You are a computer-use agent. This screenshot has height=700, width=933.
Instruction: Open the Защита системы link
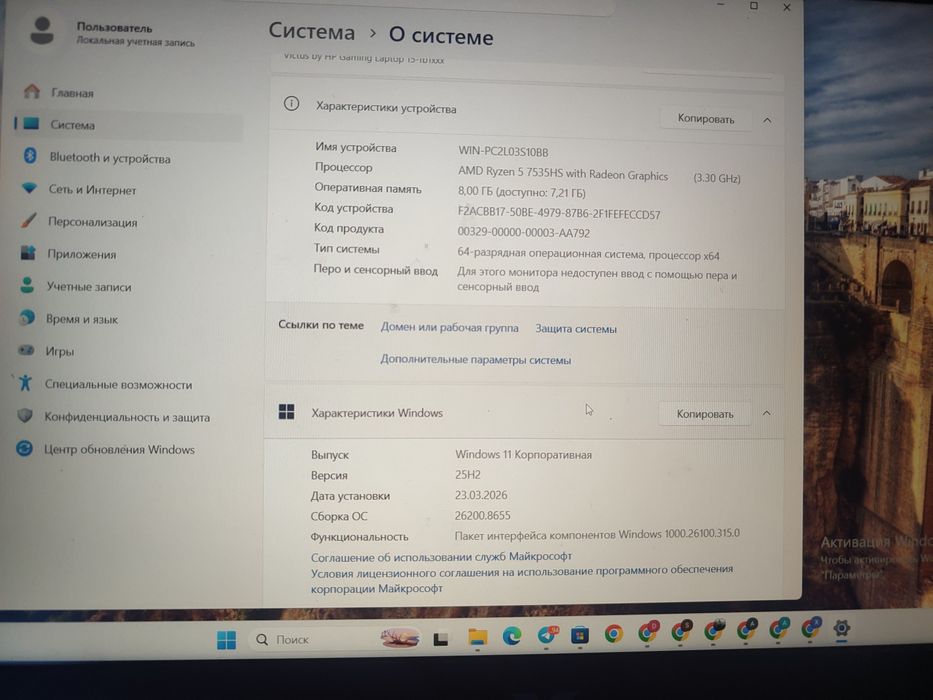[x=576, y=329]
